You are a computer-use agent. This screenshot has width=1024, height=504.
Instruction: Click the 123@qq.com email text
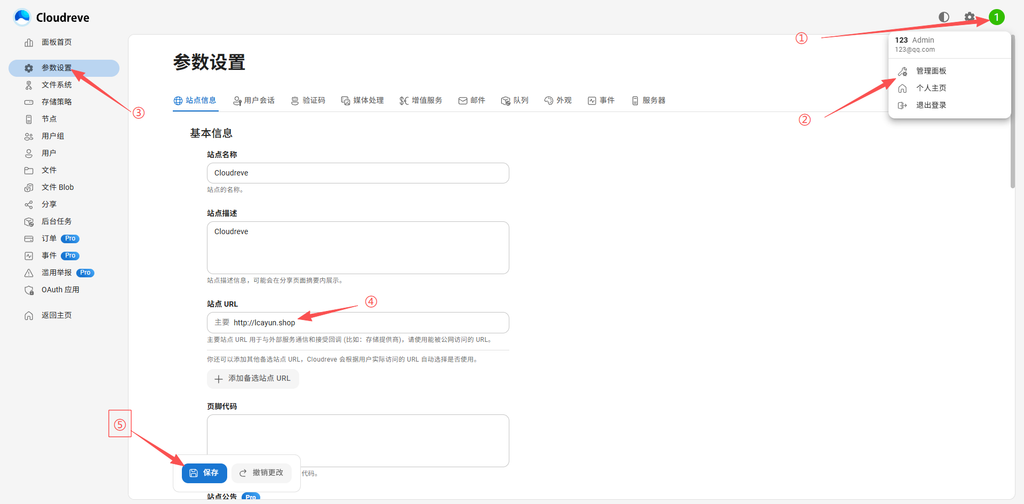click(915, 49)
